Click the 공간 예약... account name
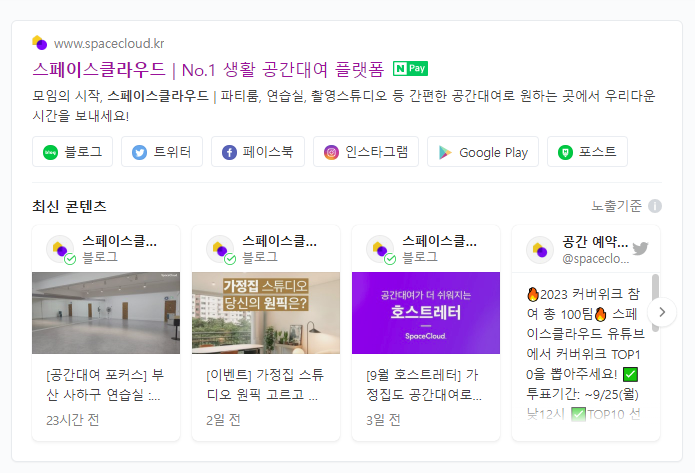Screen dimensions: 695x473 point(595,242)
